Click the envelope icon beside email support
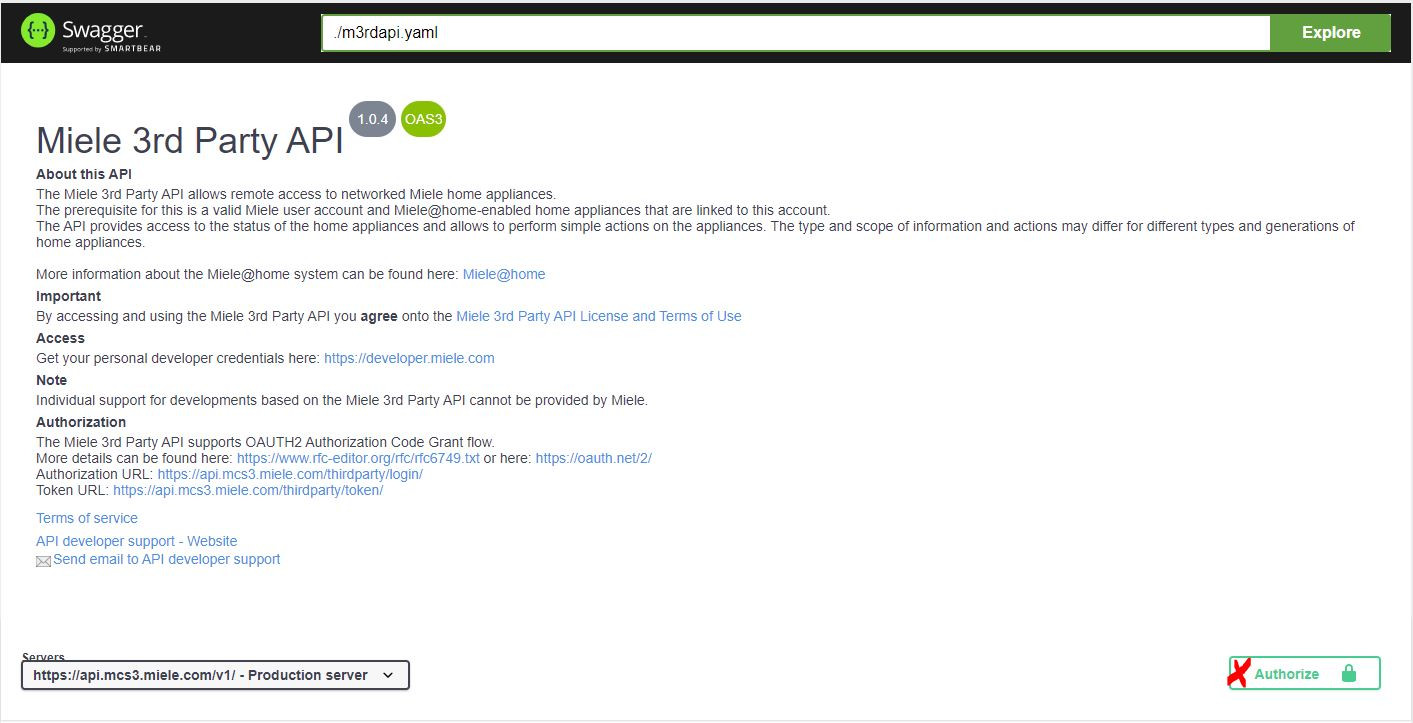The width and height of the screenshot is (1413, 723). pyautogui.click(x=43, y=561)
